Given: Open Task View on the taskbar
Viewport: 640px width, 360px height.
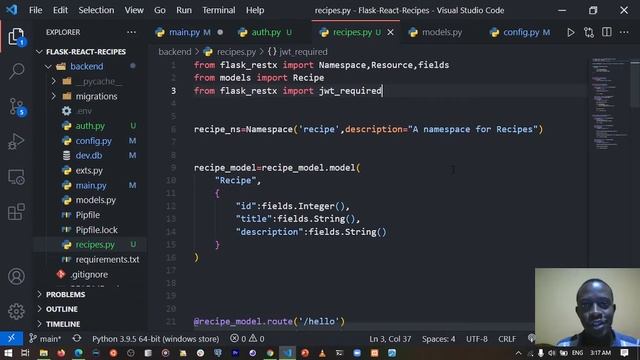Looking at the screenshot, I should pyautogui.click(x=25, y=353).
